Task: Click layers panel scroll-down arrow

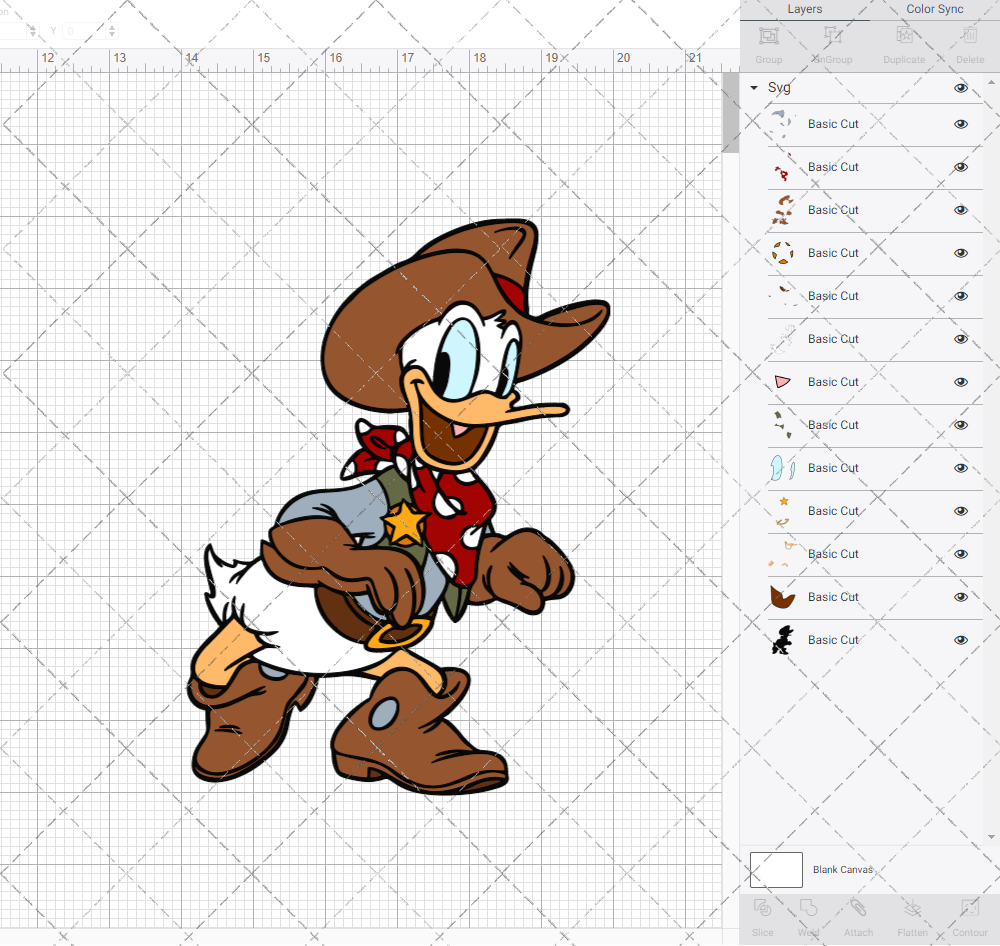Action: coord(990,837)
